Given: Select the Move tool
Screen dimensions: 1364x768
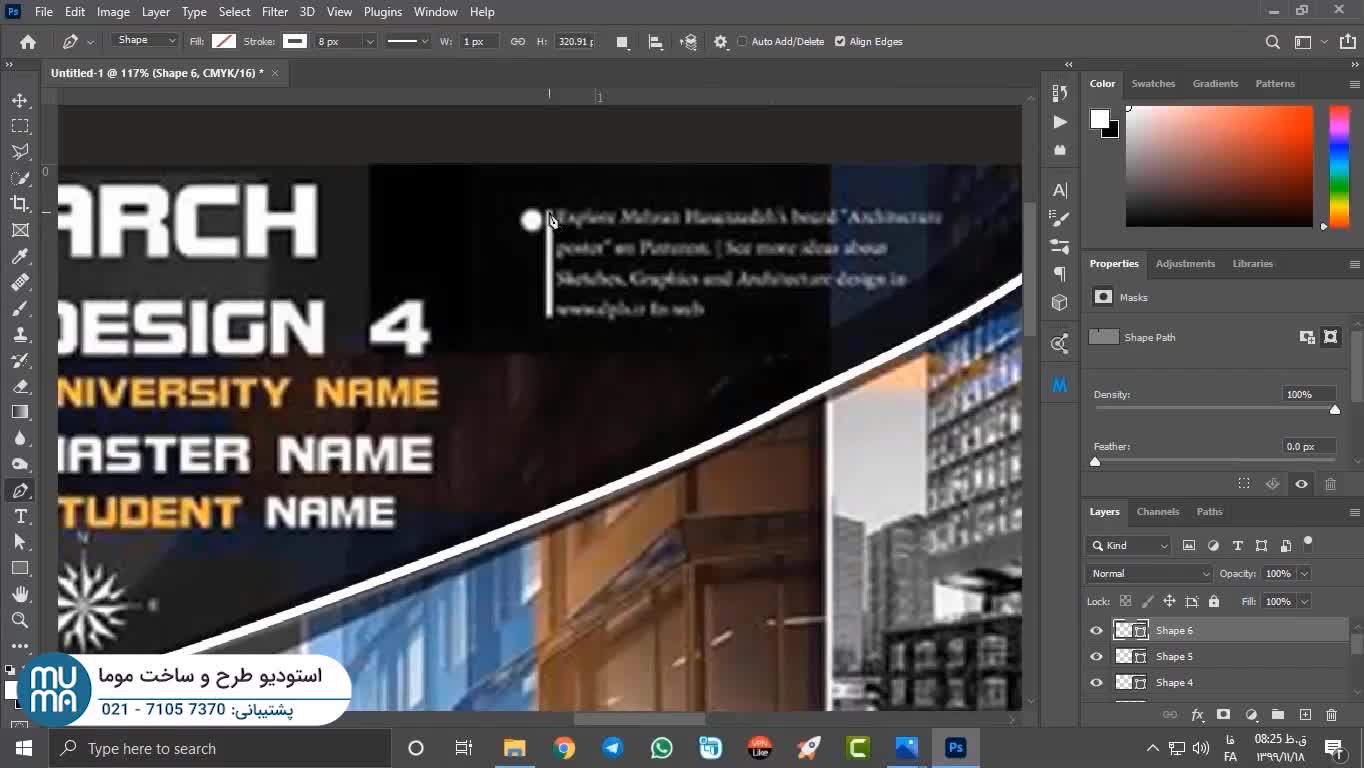Looking at the screenshot, I should pos(20,101).
